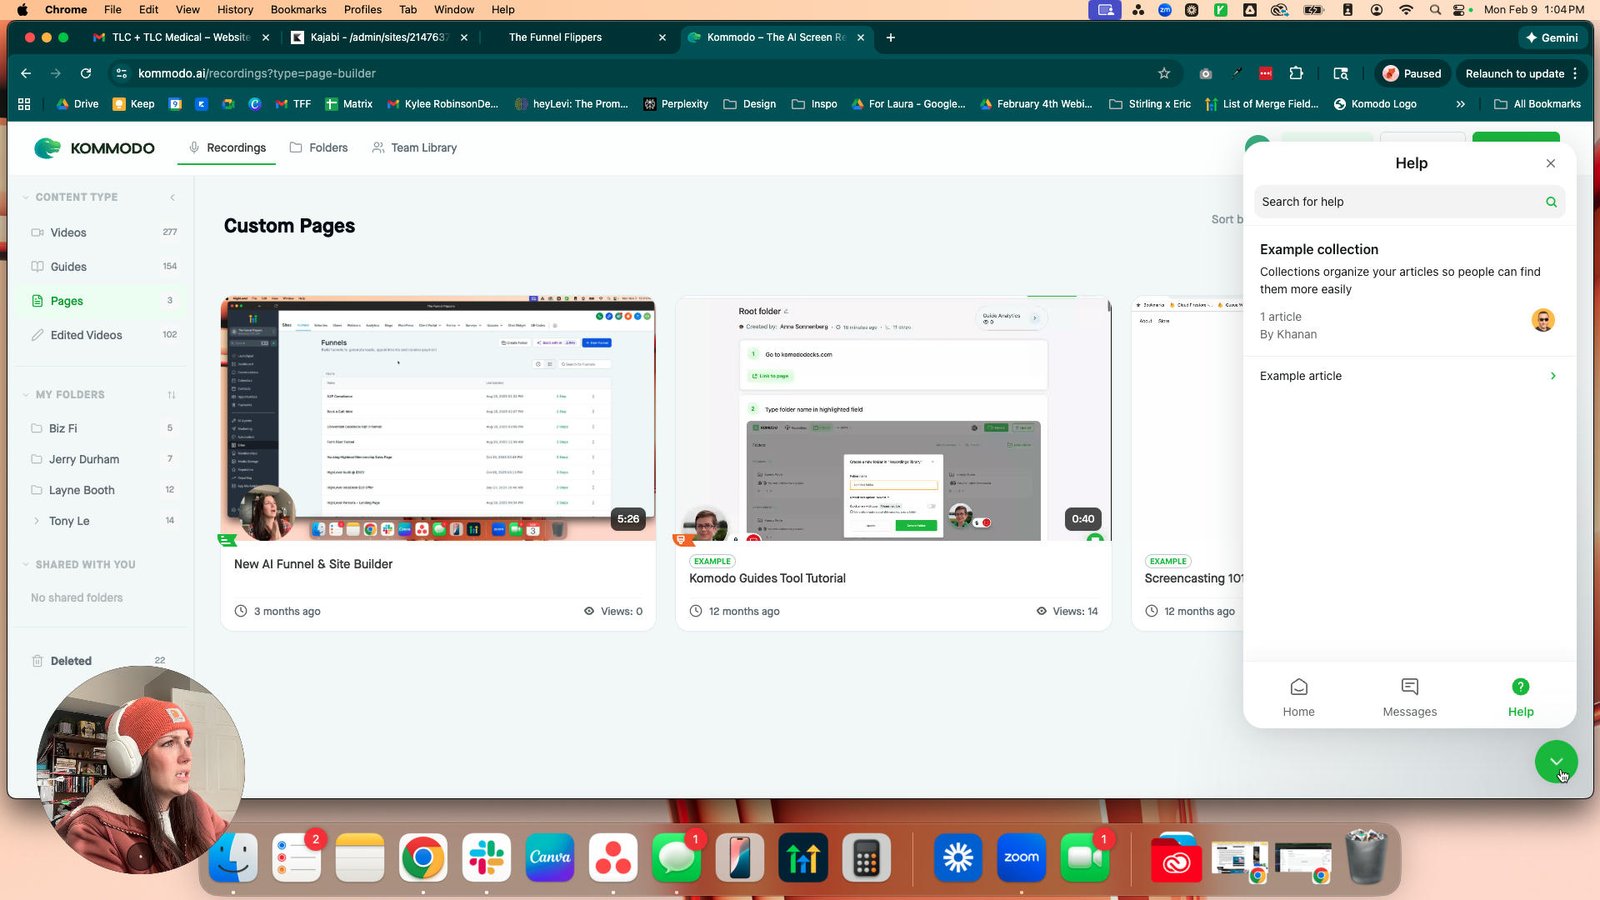Open Slack from the Dock
Screen dimensions: 1600x900
point(486,858)
